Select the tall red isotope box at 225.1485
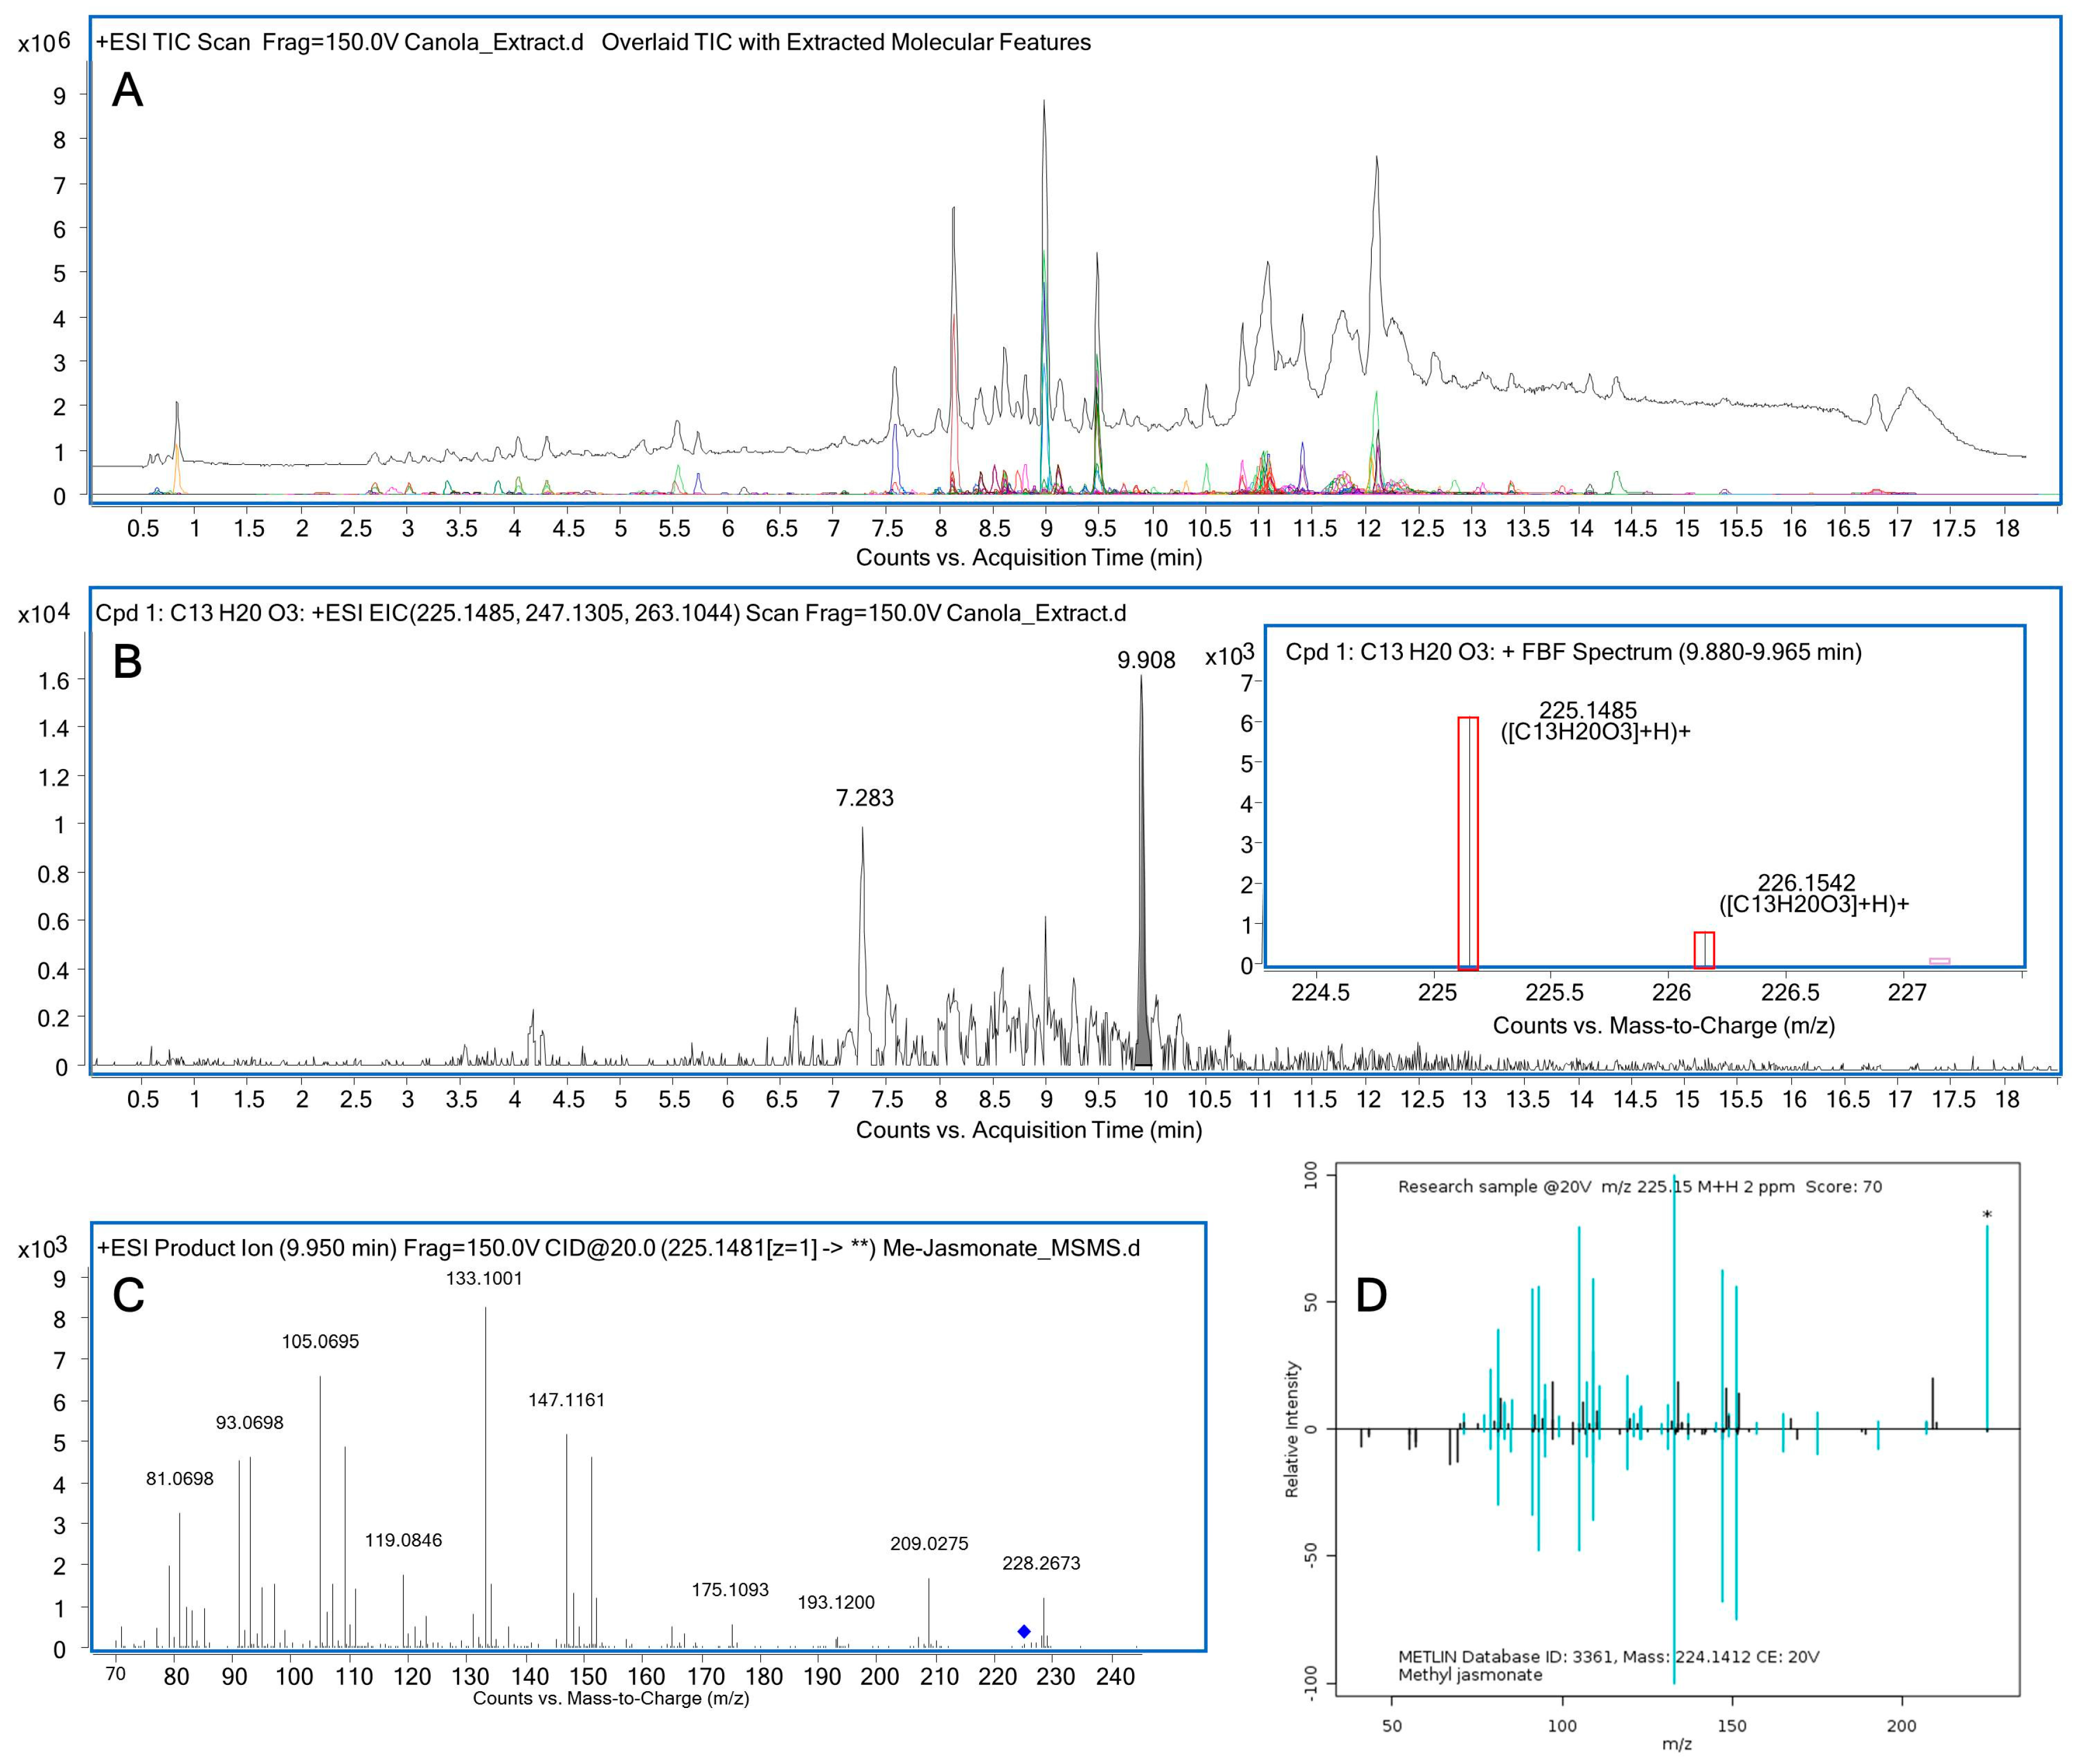2076x1764 pixels. pos(1467,842)
